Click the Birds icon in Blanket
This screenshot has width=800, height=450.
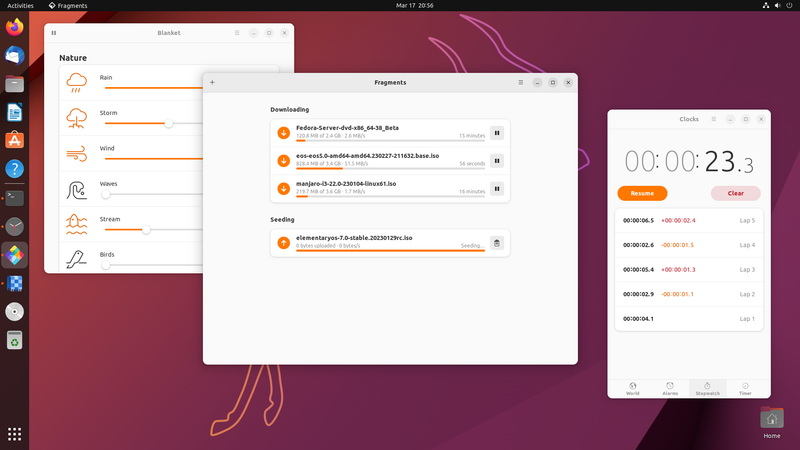coord(77,259)
